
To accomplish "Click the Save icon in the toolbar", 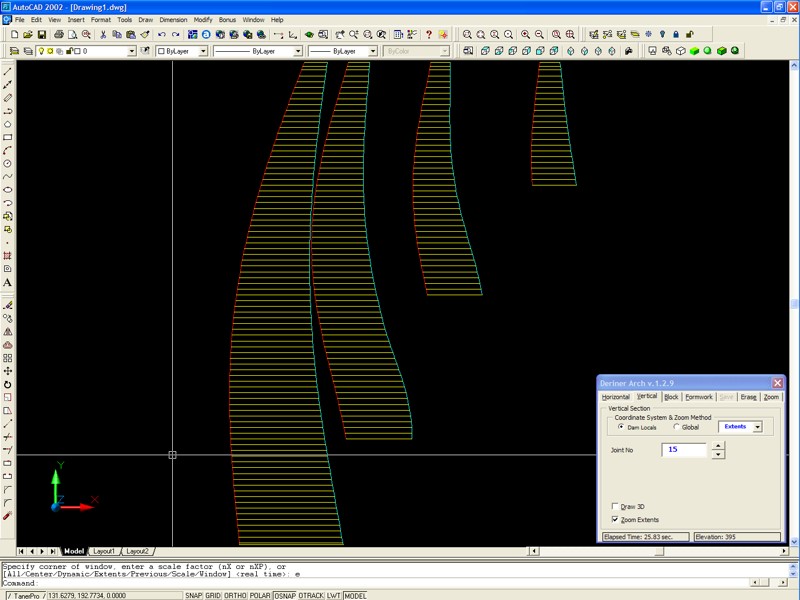I will [x=42, y=35].
